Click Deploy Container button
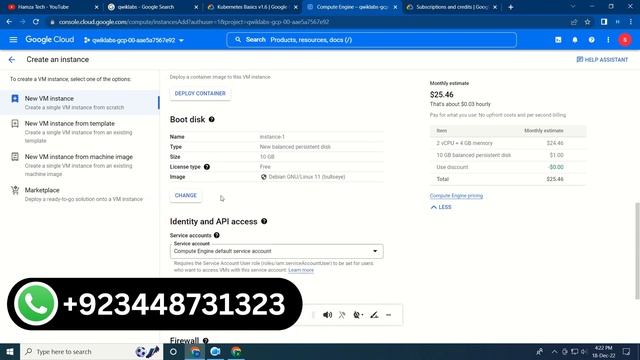The width and height of the screenshot is (640, 360). click(200, 93)
